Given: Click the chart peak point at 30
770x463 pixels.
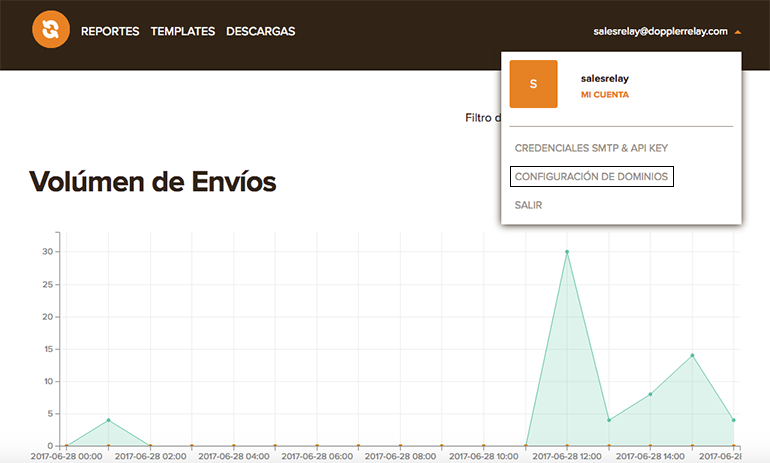Looking at the screenshot, I should point(567,252).
